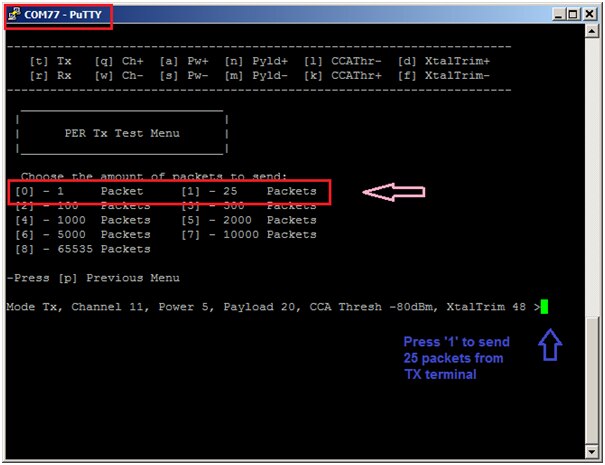The height and width of the screenshot is (465, 605).
Task: Click the '[a] Pw+' shortcut text
Action: (x=184, y=61)
